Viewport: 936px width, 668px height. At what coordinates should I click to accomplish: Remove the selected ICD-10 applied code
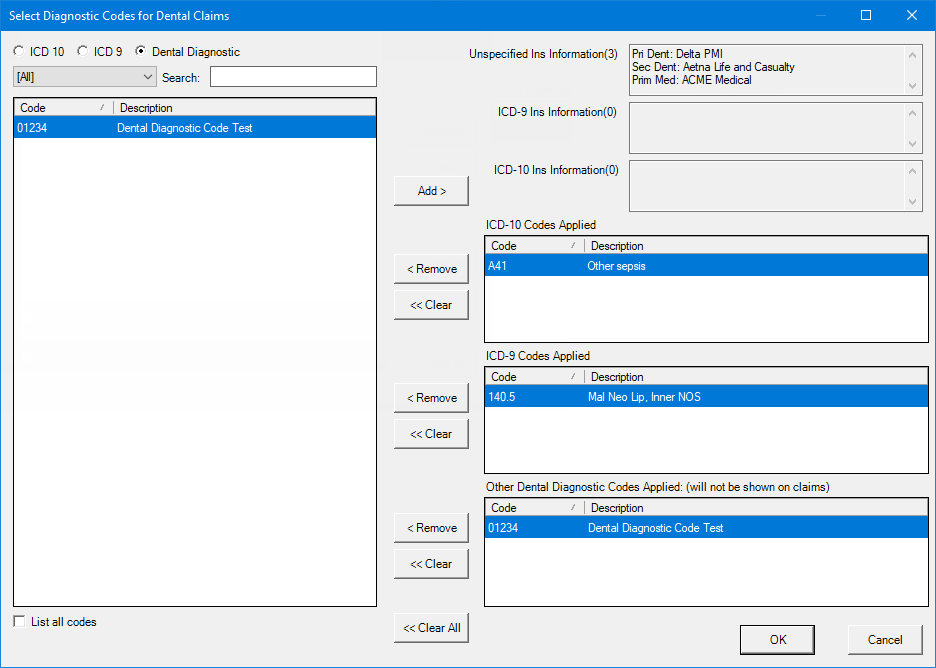pyautogui.click(x=431, y=269)
